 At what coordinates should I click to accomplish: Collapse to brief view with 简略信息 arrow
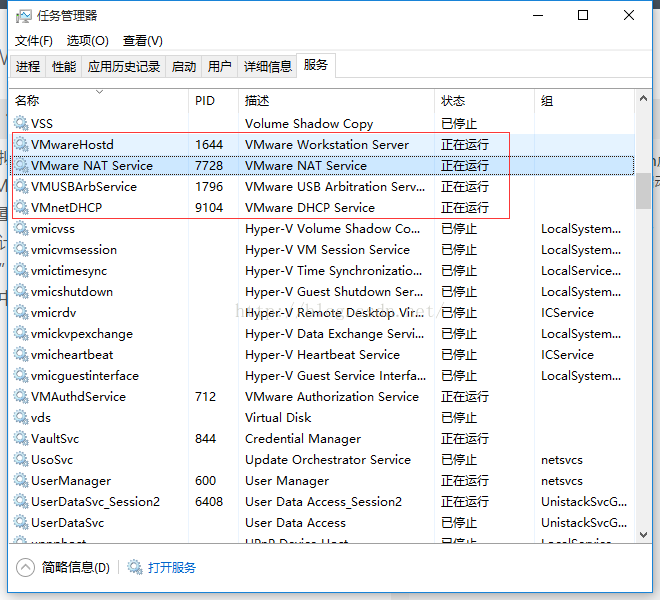click(x=25, y=567)
